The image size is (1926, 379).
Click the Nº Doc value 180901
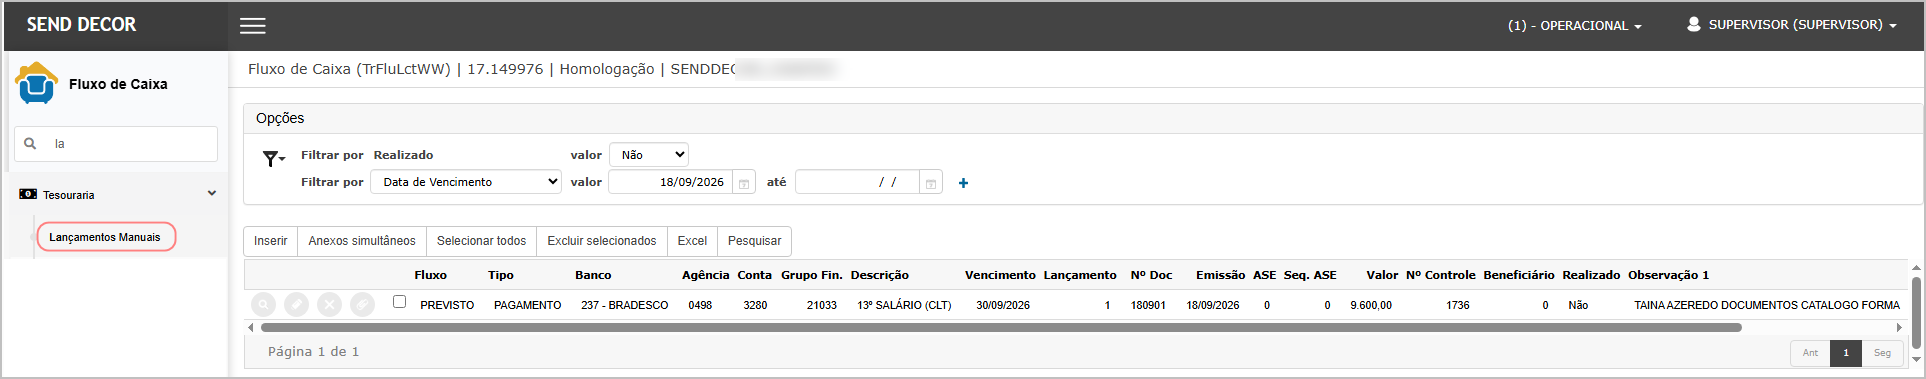(x=1148, y=305)
